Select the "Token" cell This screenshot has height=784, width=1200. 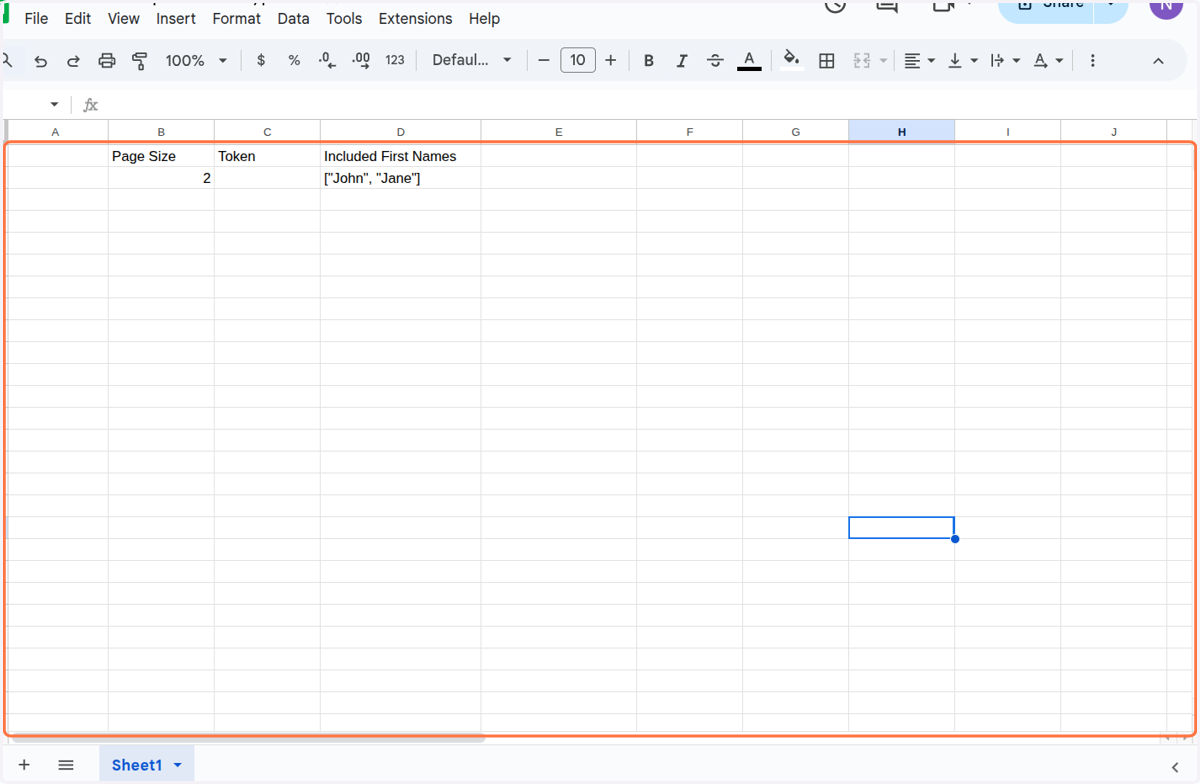[x=267, y=156]
